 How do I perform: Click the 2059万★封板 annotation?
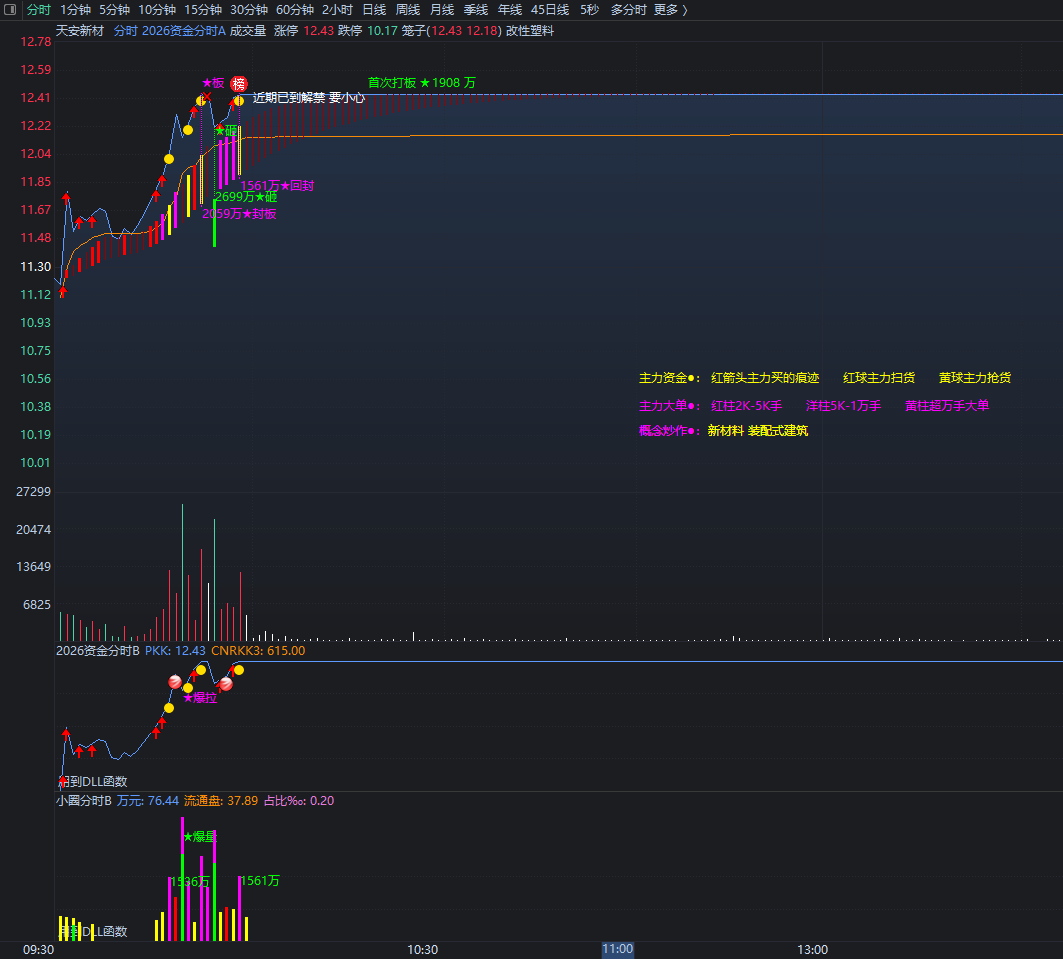click(x=239, y=213)
